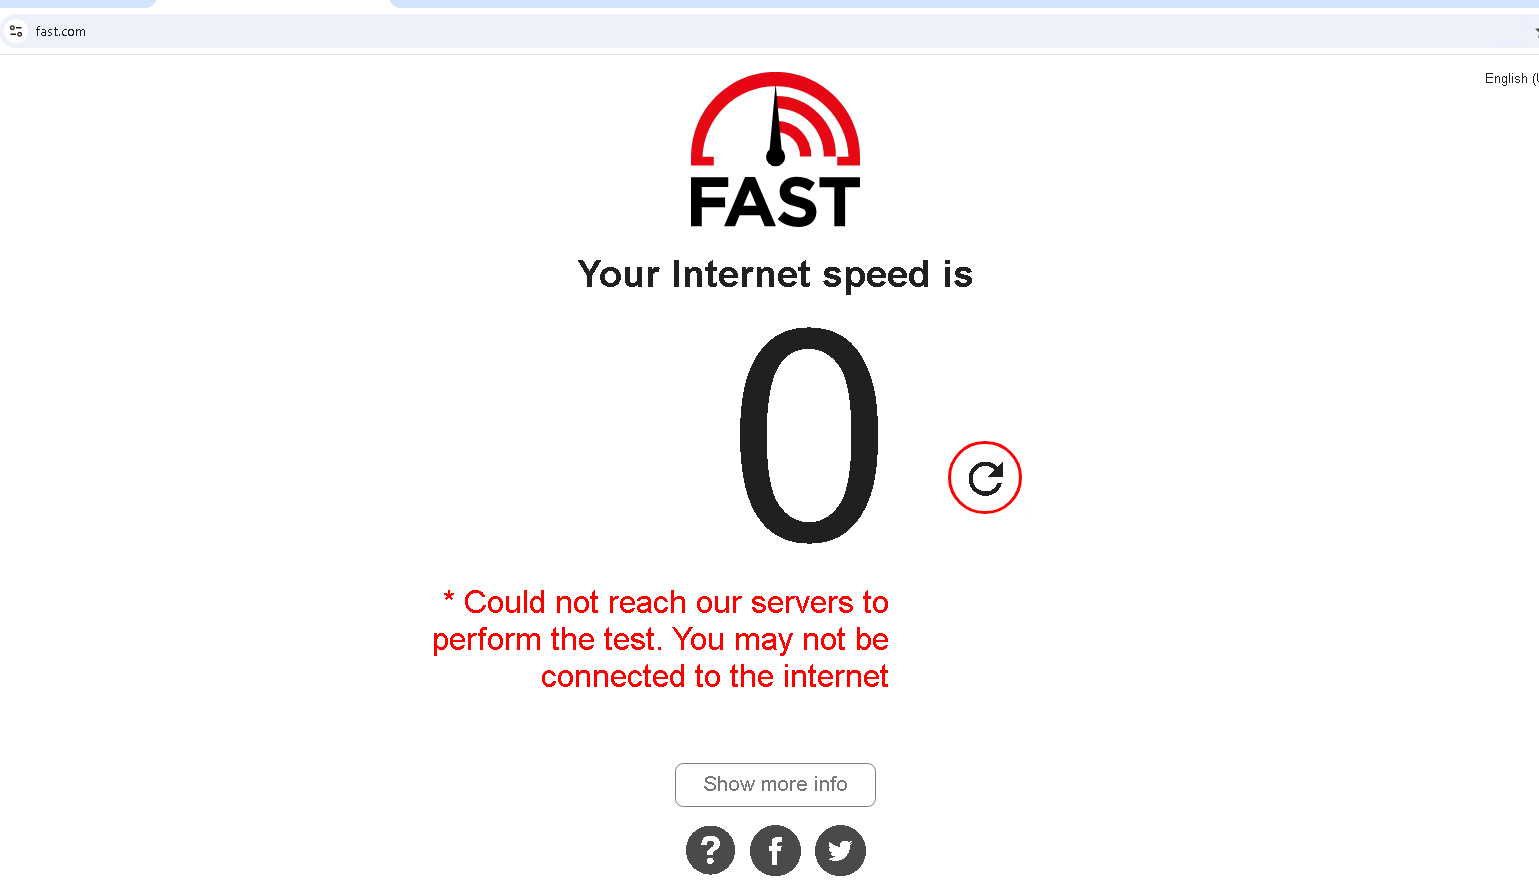1539x881 pixels.
Task: Share result via the Facebook icon
Action: click(775, 850)
